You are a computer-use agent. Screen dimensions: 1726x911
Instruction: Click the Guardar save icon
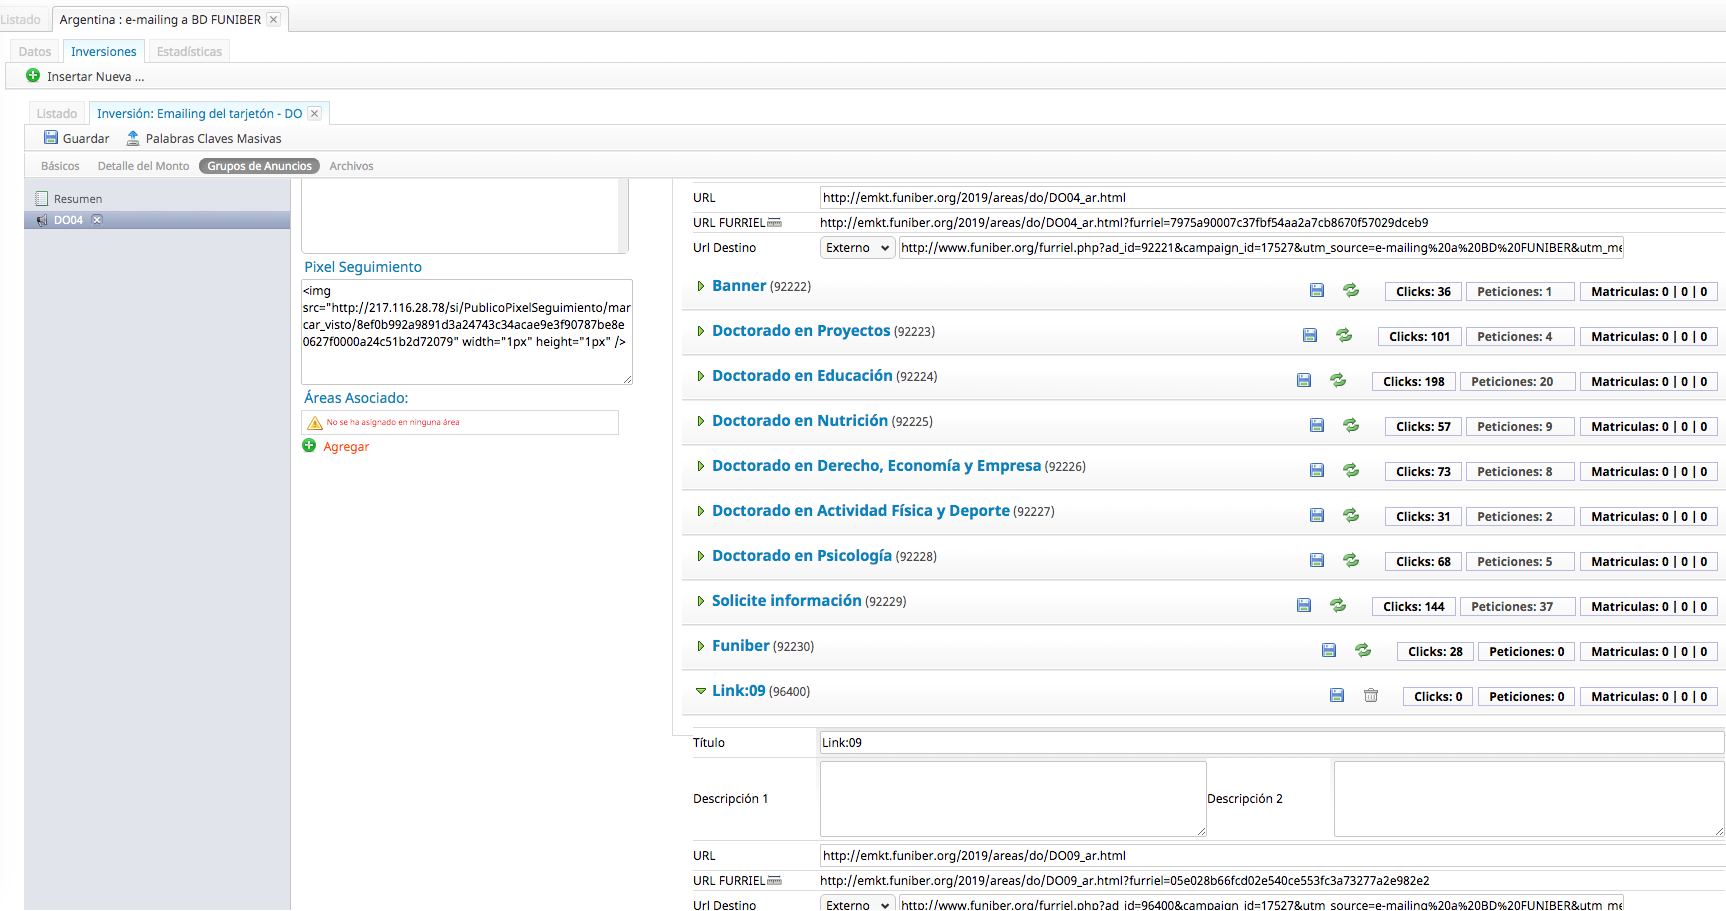click(x=50, y=138)
